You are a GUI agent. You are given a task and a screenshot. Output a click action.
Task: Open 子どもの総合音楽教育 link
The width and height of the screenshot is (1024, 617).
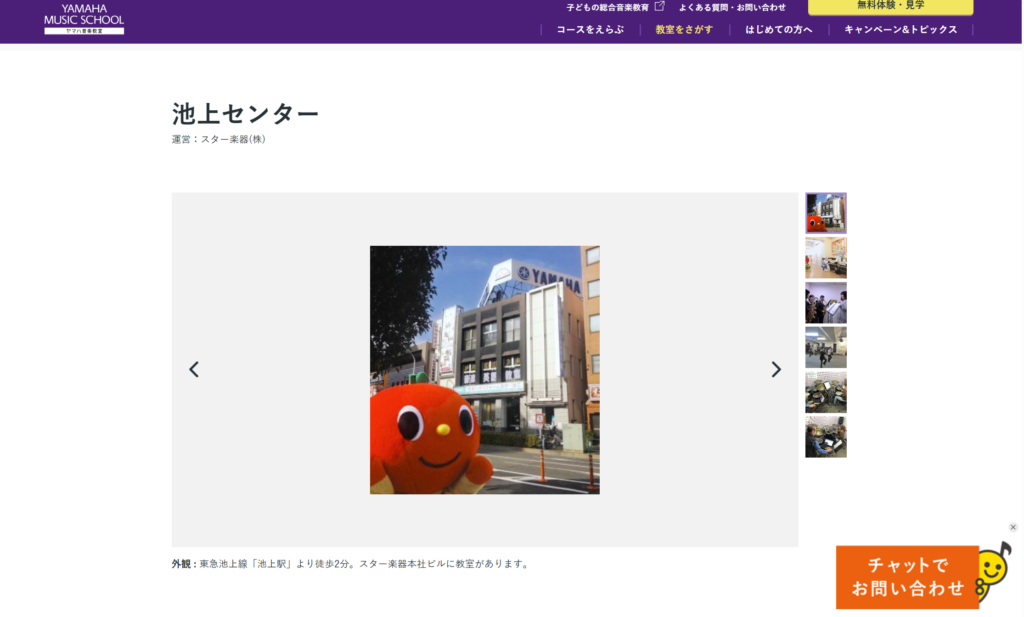click(607, 7)
